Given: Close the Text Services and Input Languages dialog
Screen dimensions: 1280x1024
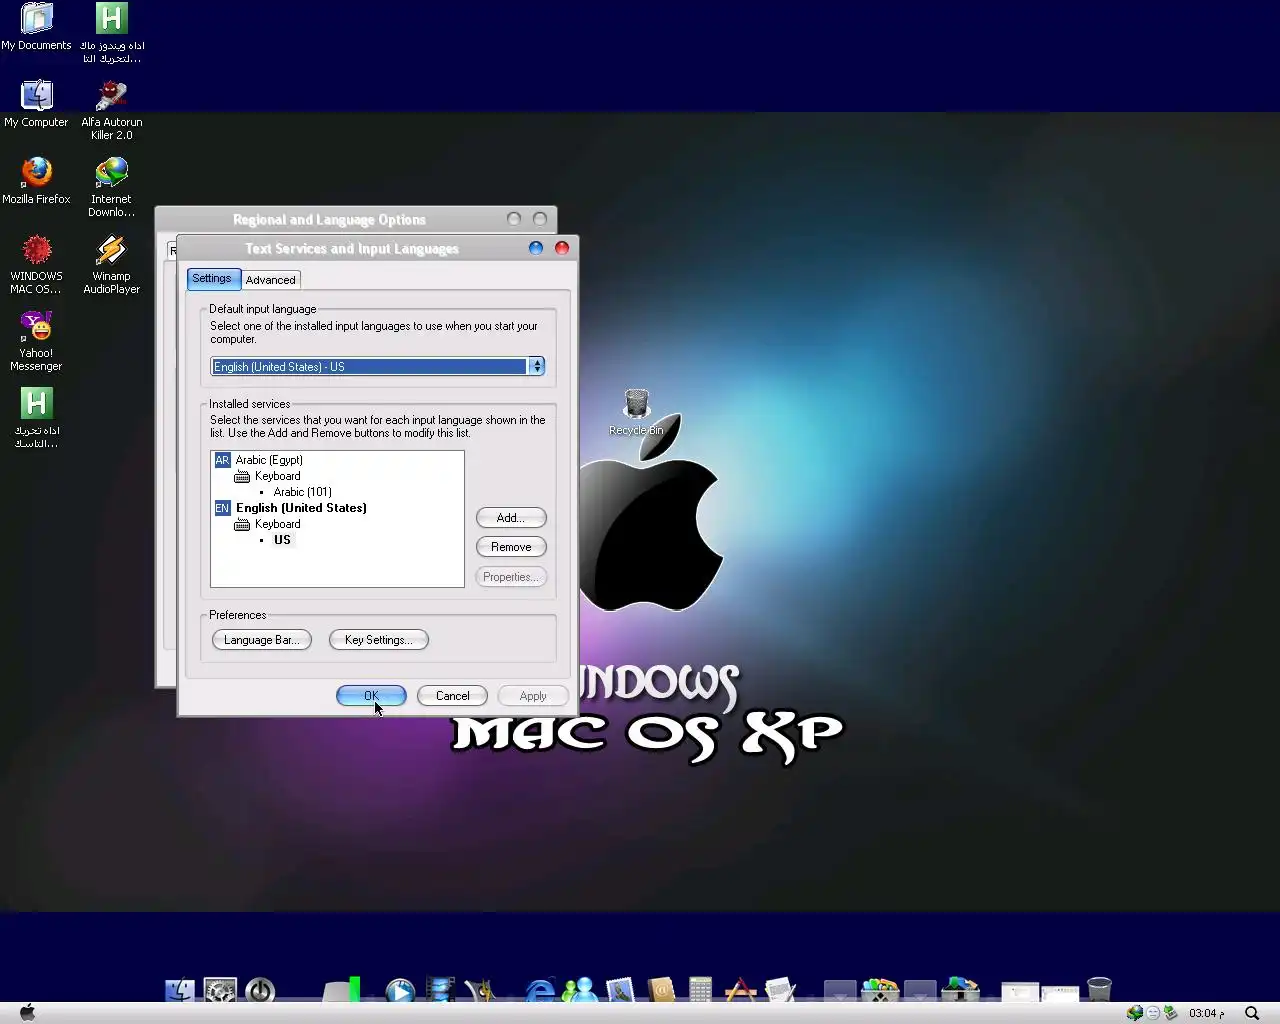Looking at the screenshot, I should pos(562,248).
